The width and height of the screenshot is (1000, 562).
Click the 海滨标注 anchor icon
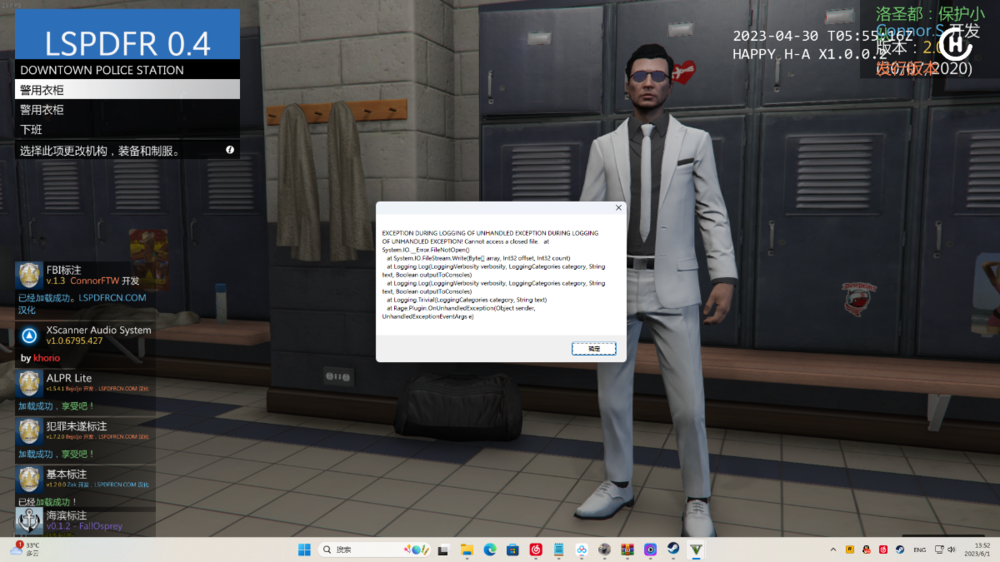pos(29,520)
